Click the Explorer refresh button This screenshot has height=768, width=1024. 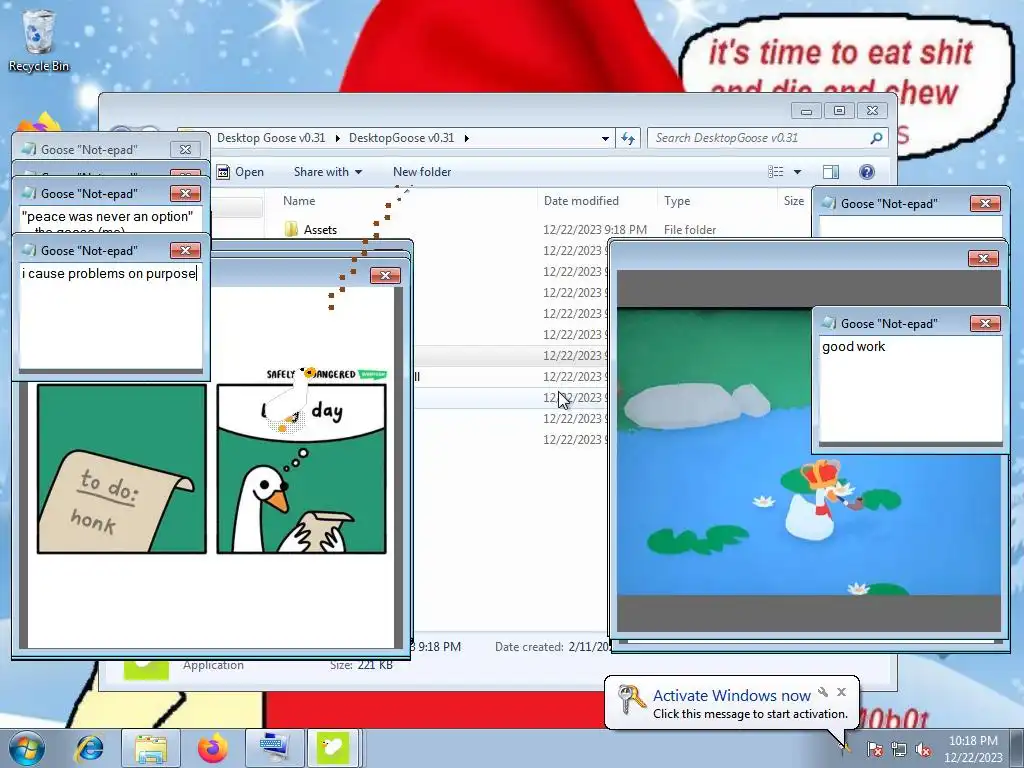[628, 138]
